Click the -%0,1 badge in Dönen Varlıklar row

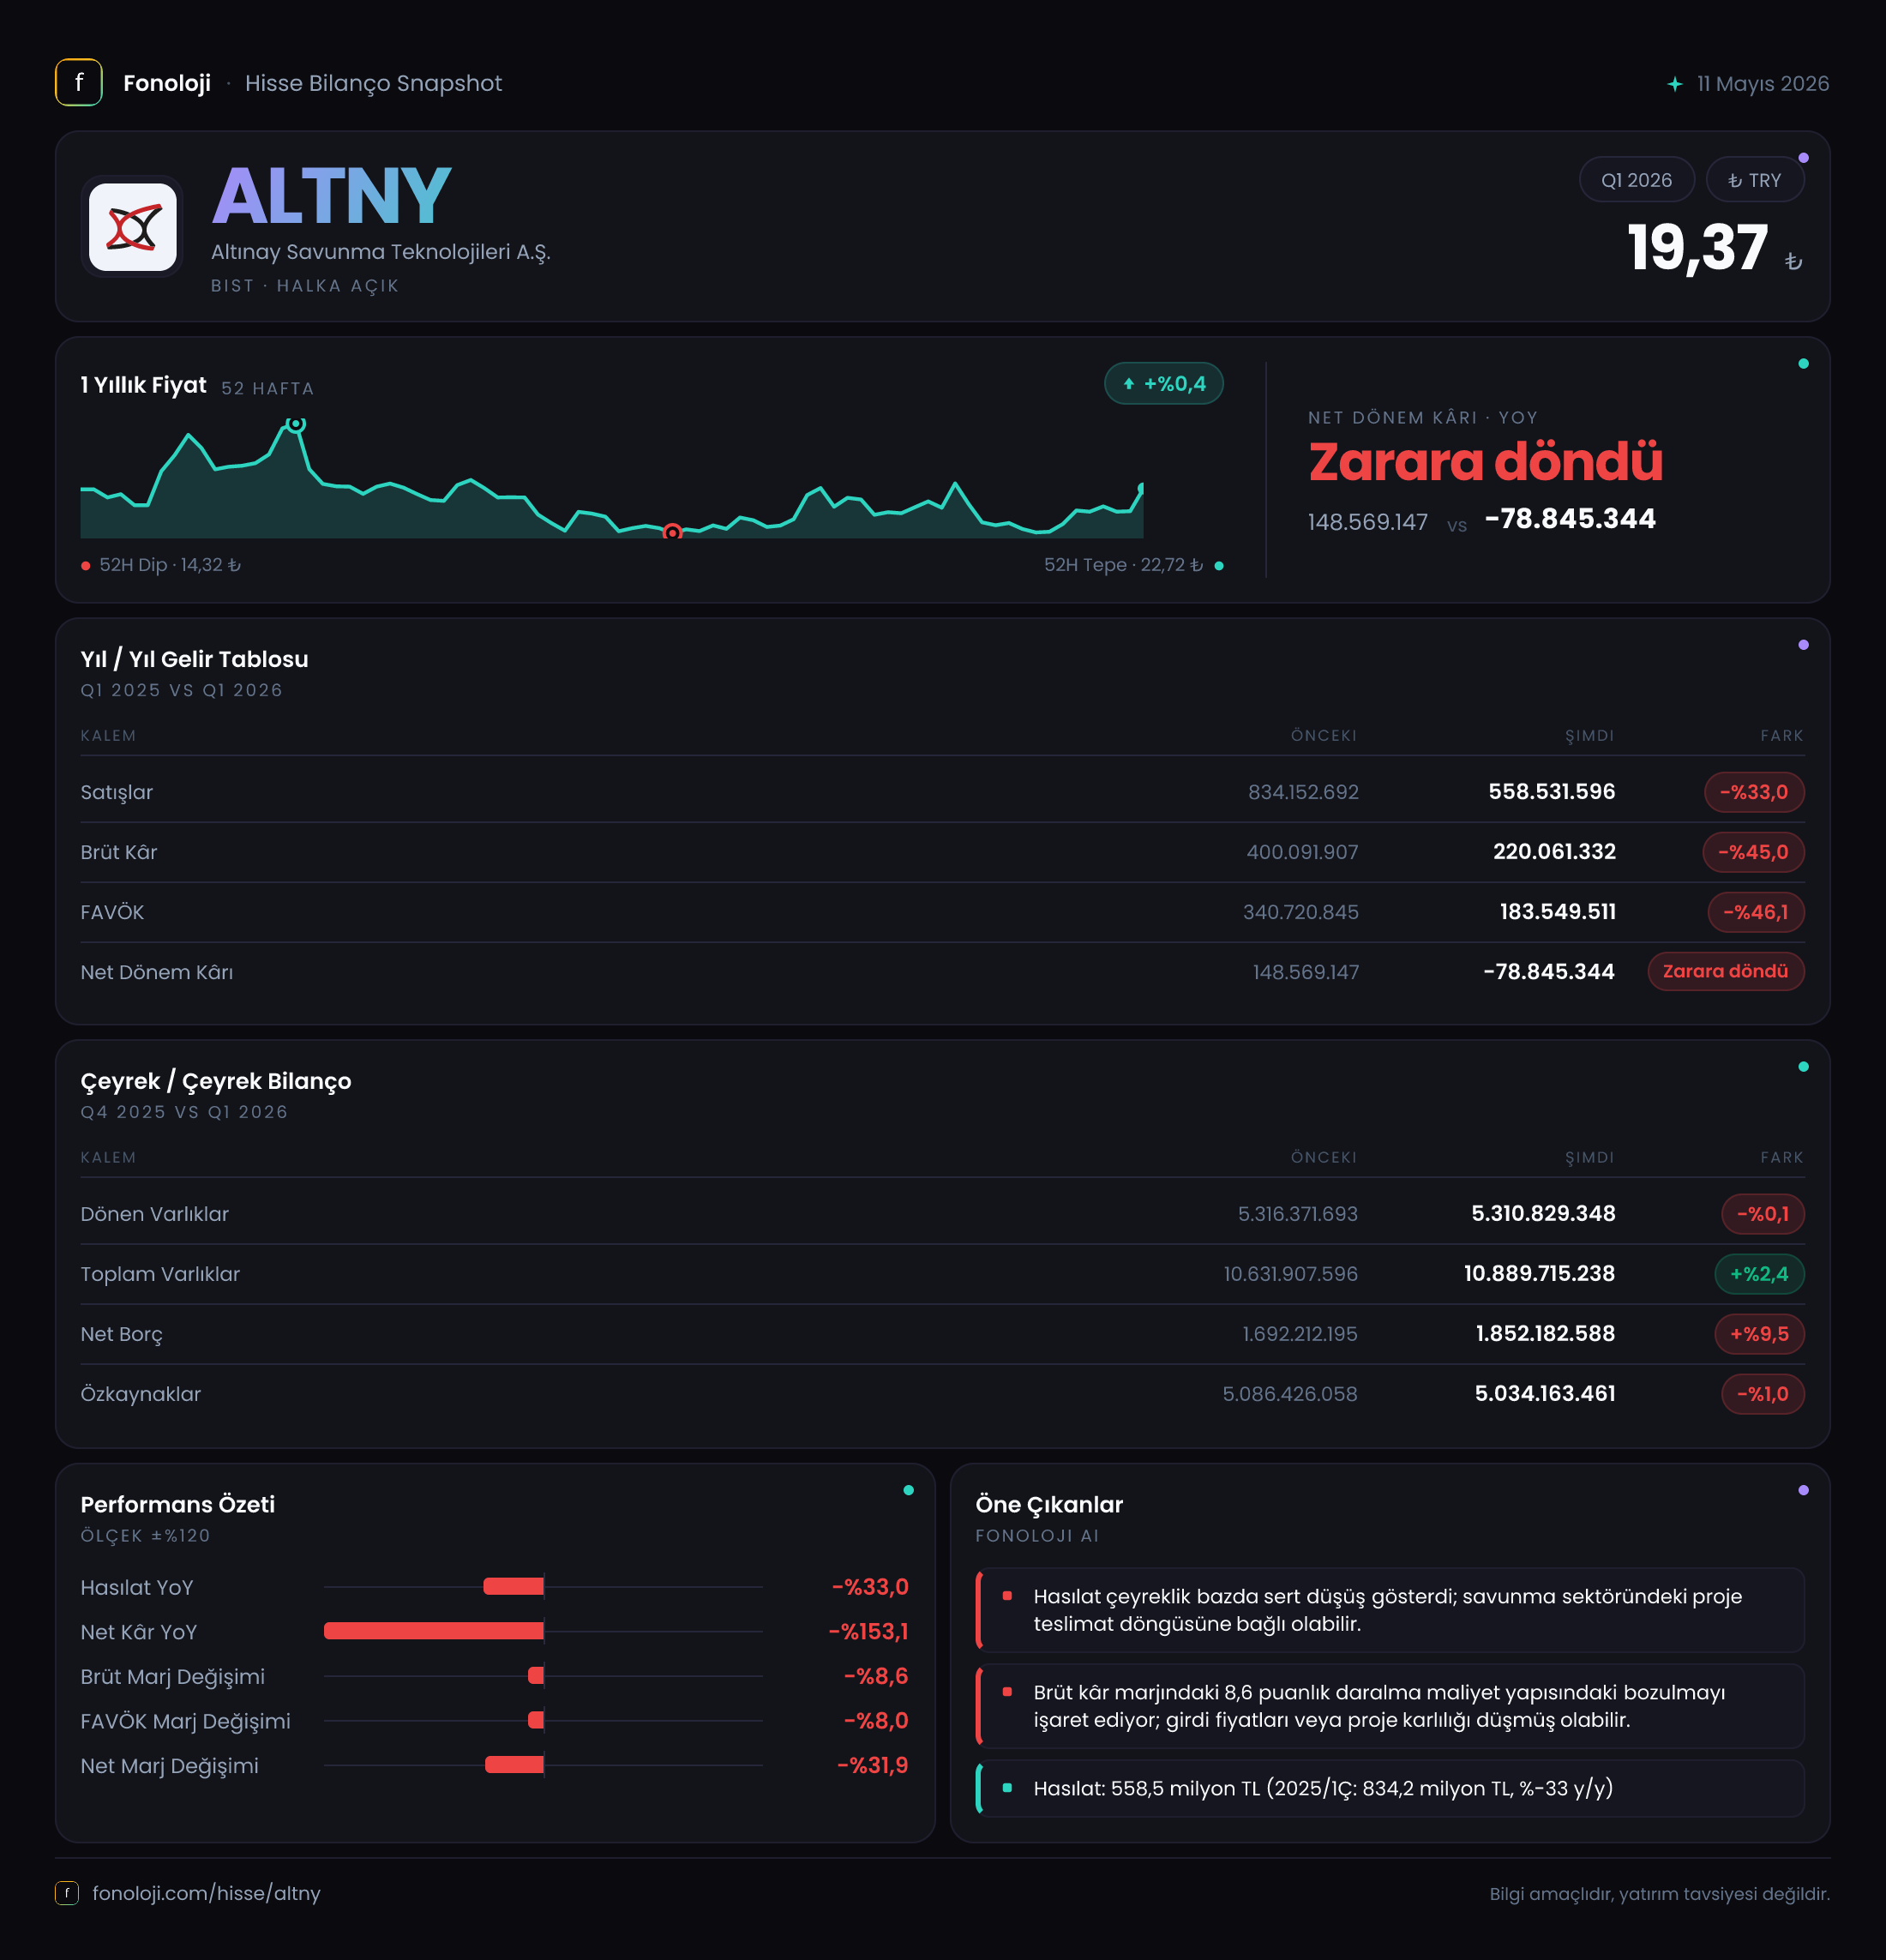[1763, 1214]
